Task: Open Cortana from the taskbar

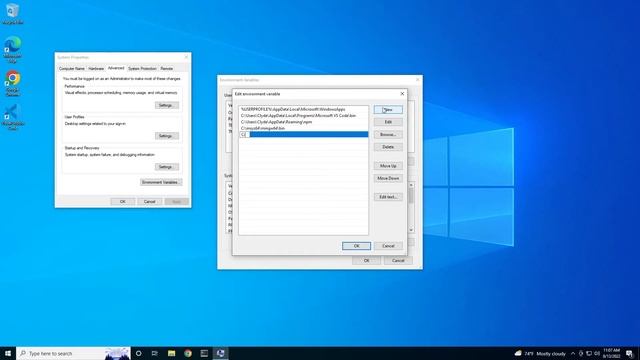Action: pos(139,353)
